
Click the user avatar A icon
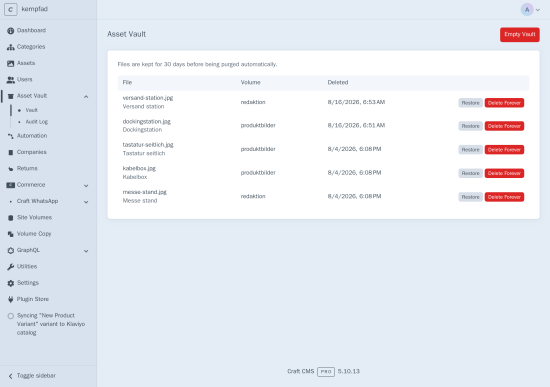tap(527, 9)
